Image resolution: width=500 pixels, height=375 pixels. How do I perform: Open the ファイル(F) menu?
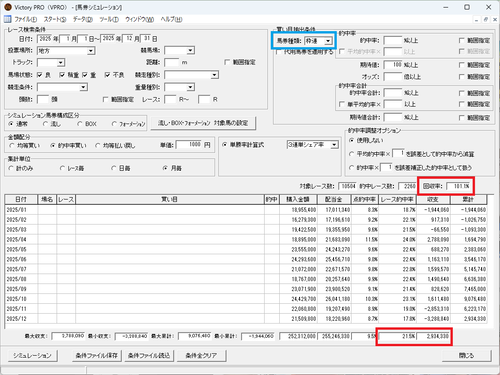click(x=26, y=19)
